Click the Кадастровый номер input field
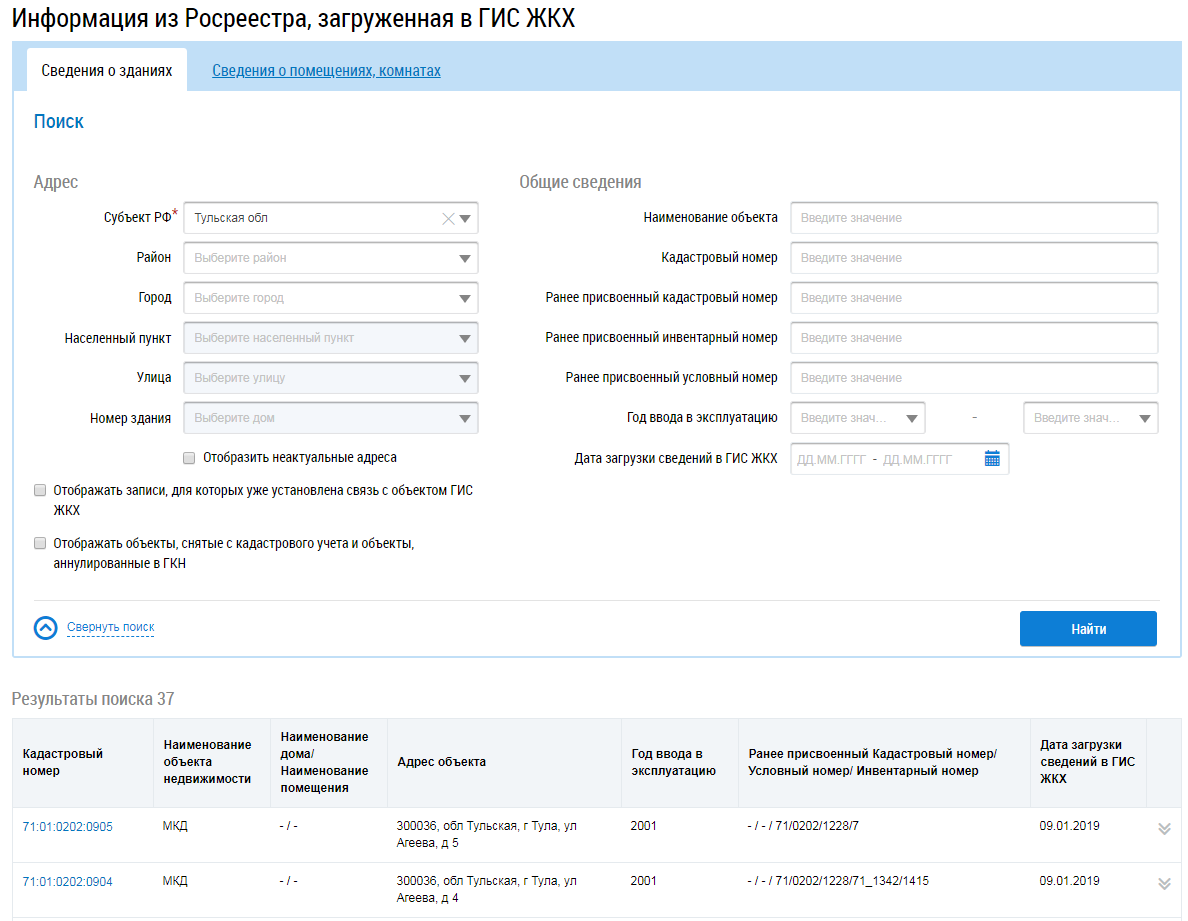Image resolution: width=1188 pixels, height=921 pixels. 973,258
